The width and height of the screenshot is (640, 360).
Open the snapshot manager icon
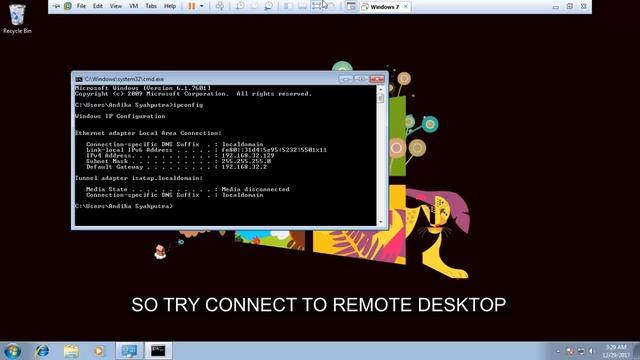coord(268,6)
